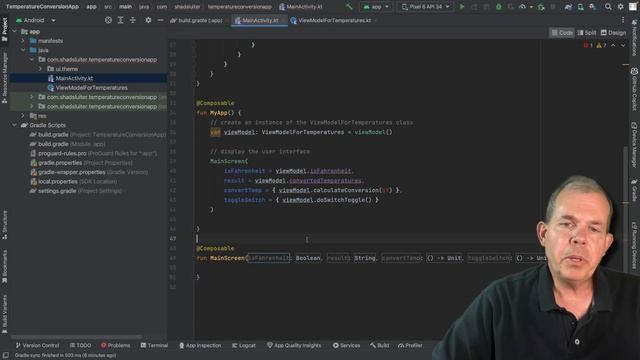Open the Services tool window

[x=346, y=345]
